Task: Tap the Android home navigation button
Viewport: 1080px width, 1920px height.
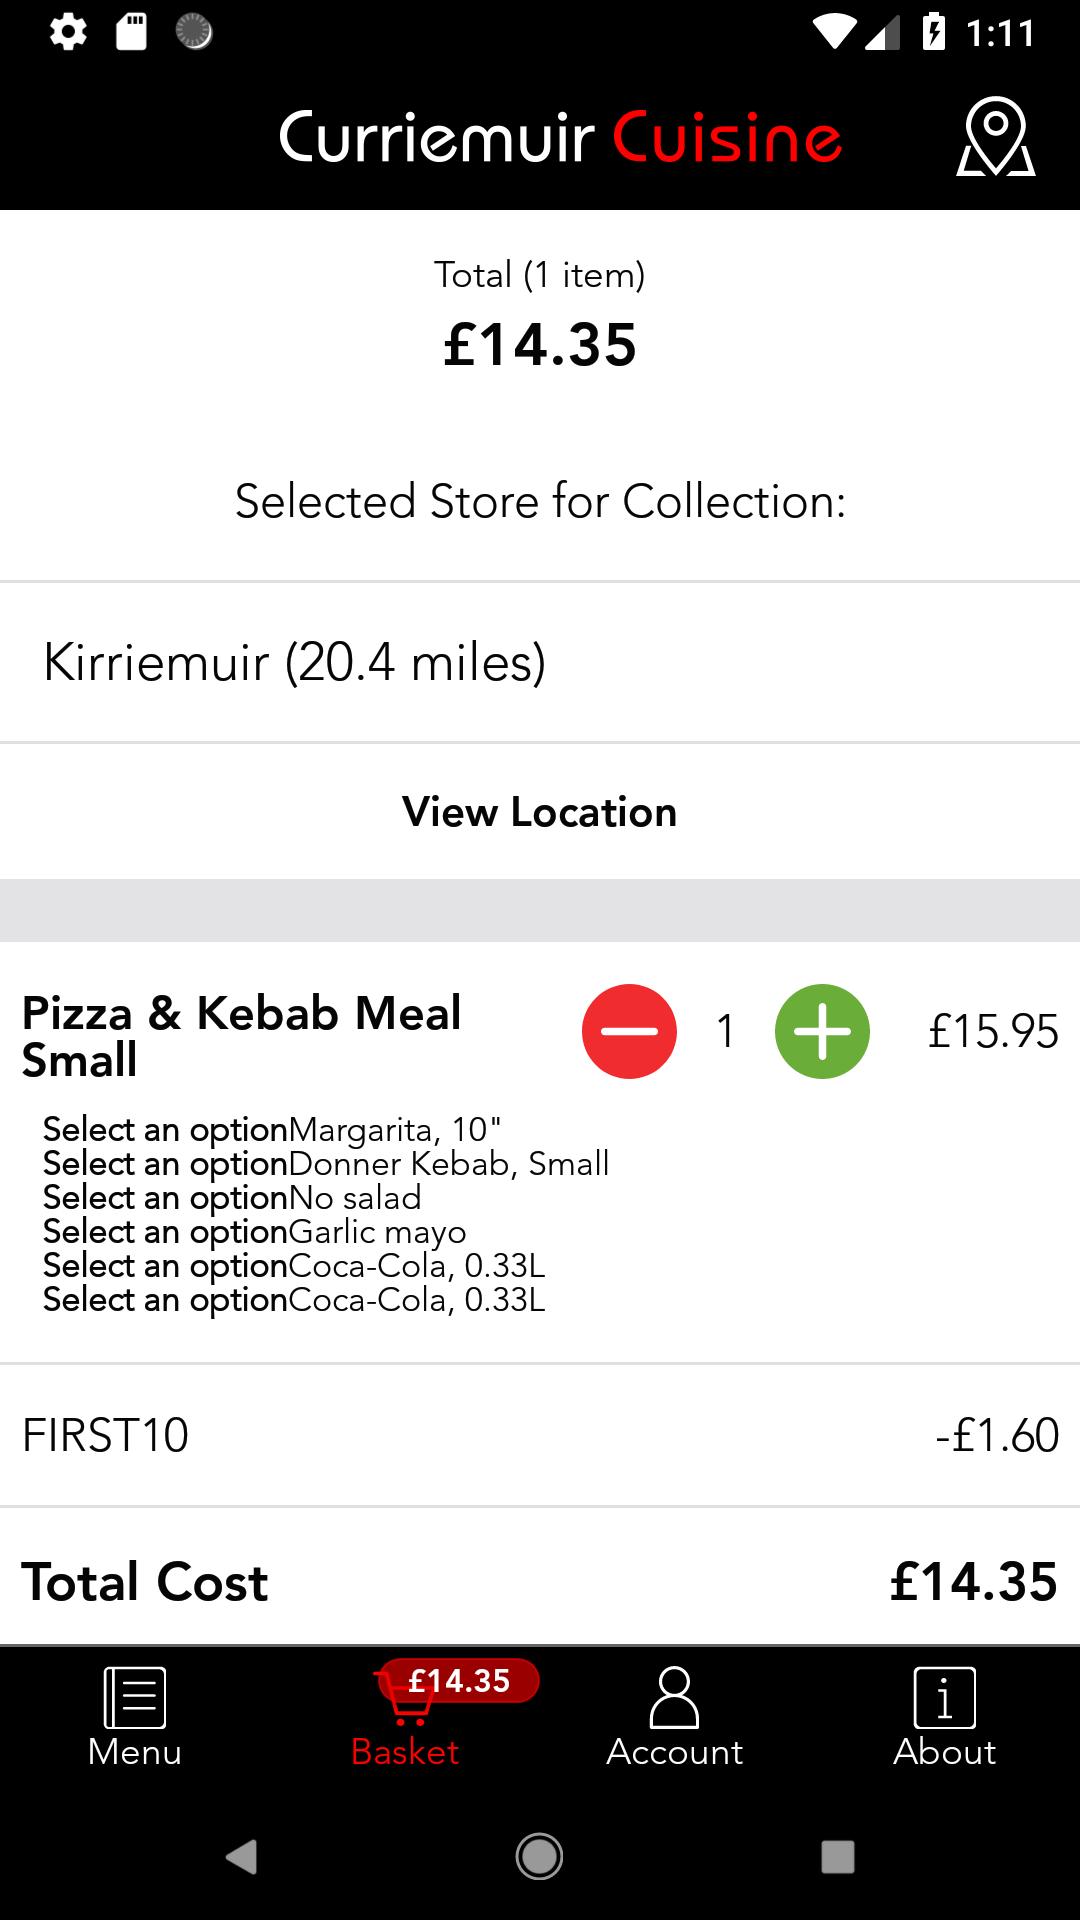Action: pos(539,1857)
